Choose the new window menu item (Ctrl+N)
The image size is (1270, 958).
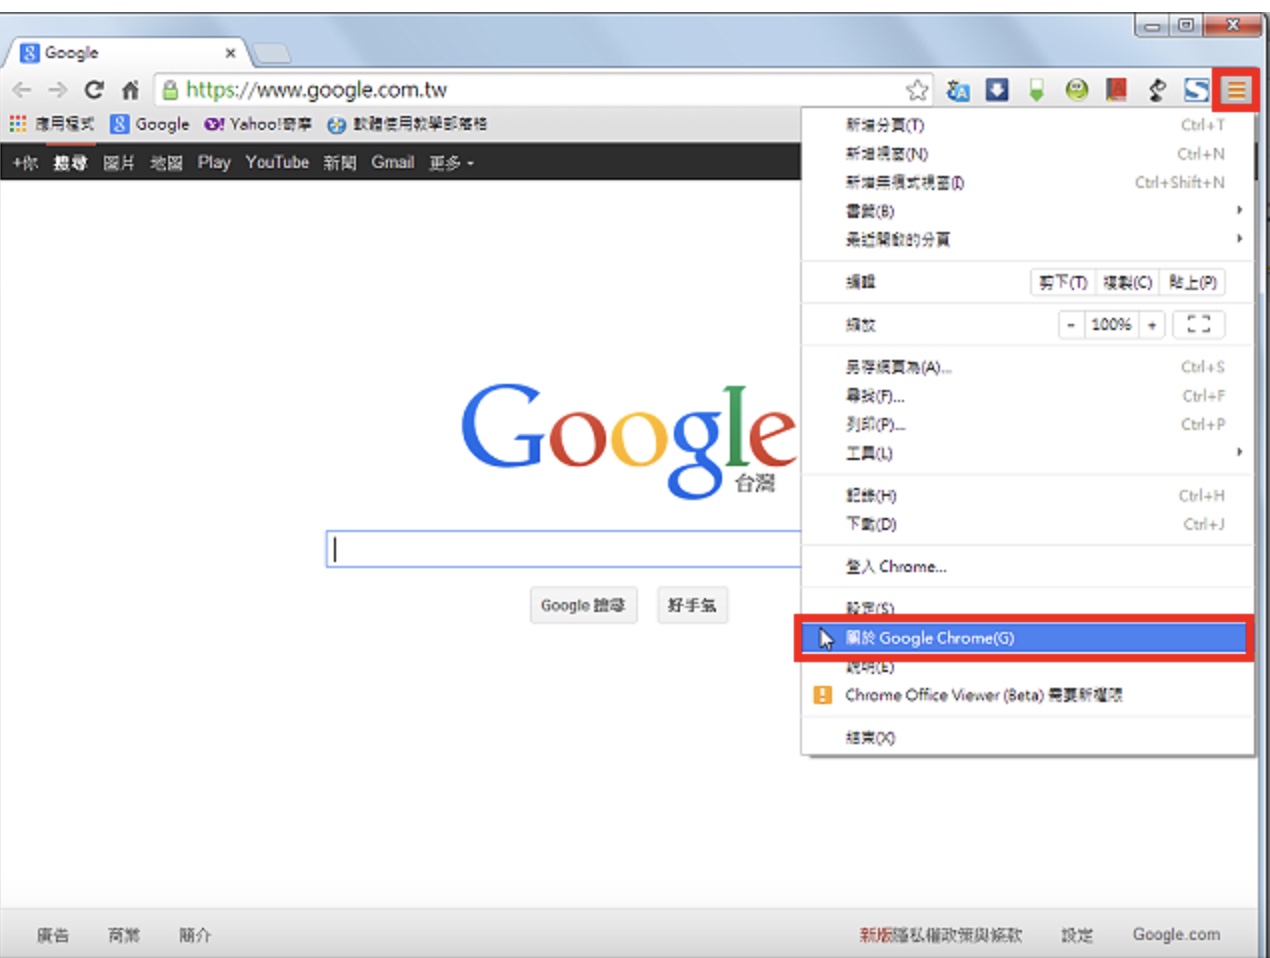pos(1028,154)
